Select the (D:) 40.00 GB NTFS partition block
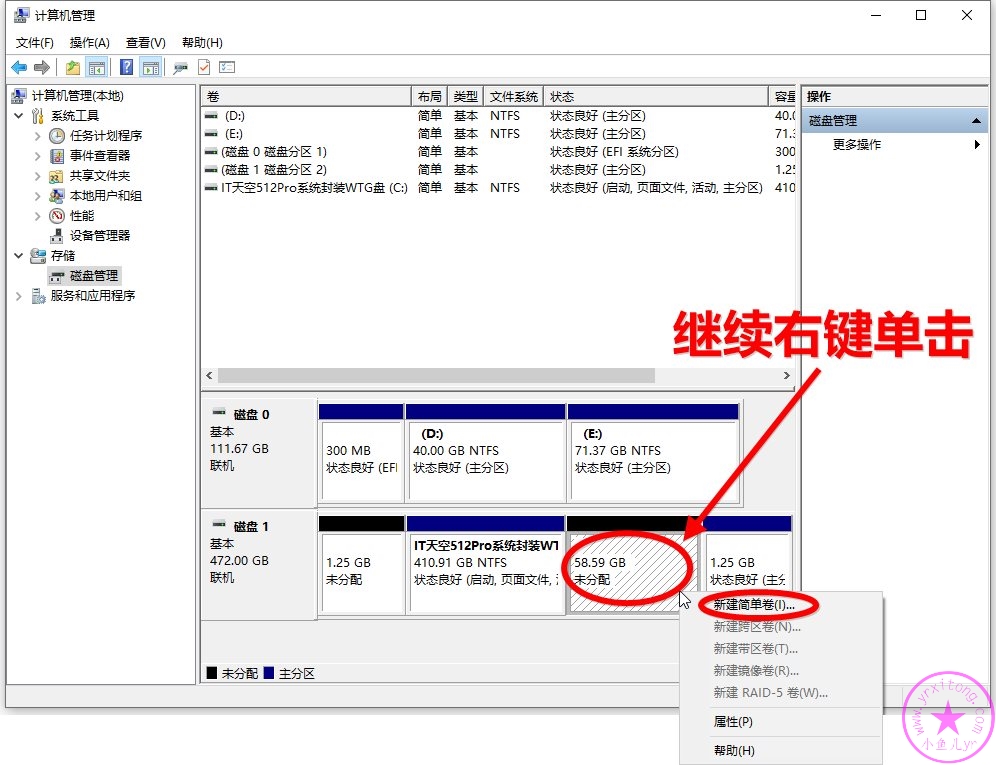Image resolution: width=996 pixels, height=765 pixels. [486, 453]
